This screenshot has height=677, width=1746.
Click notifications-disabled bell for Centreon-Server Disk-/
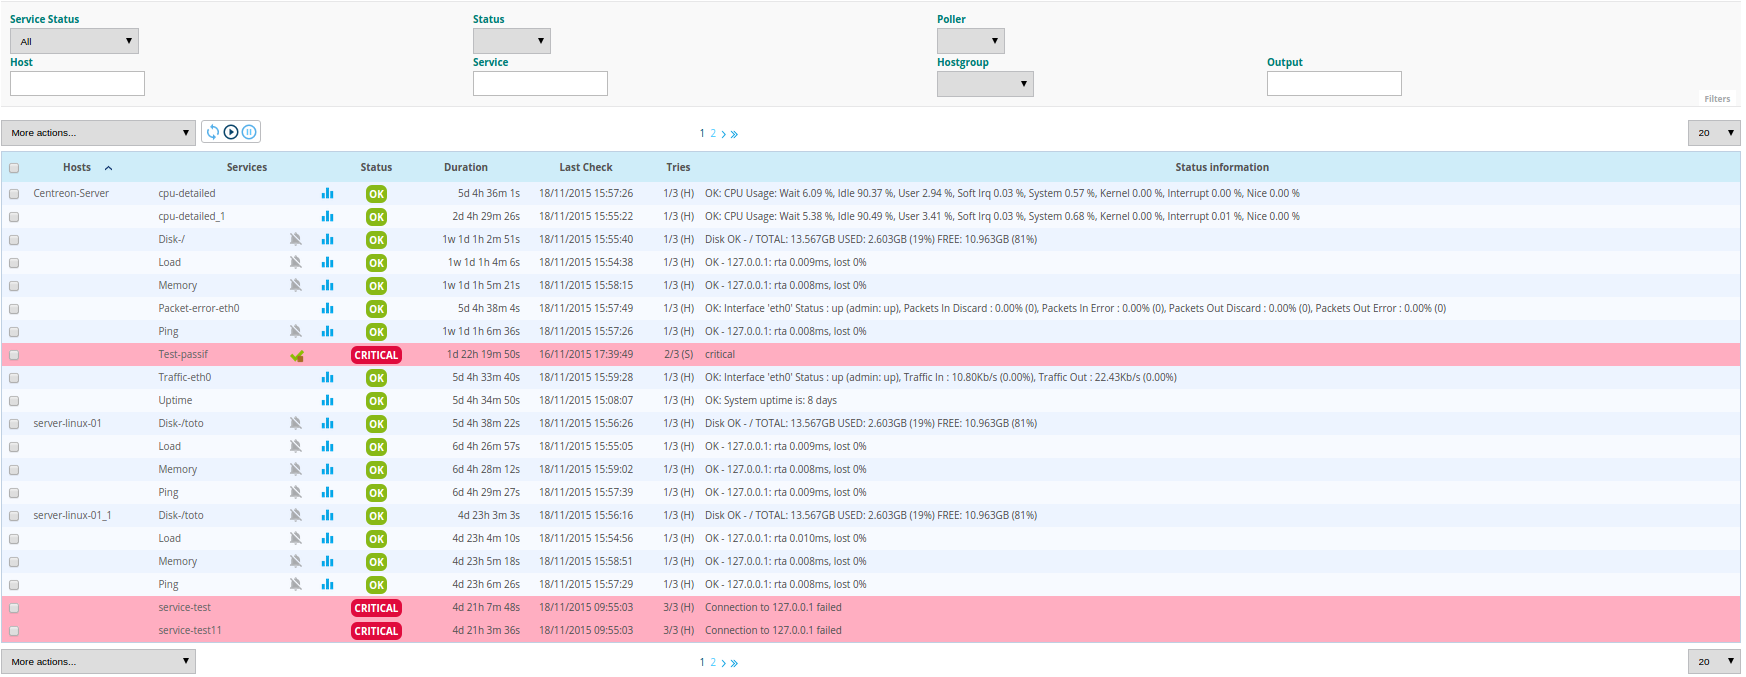[296, 239]
